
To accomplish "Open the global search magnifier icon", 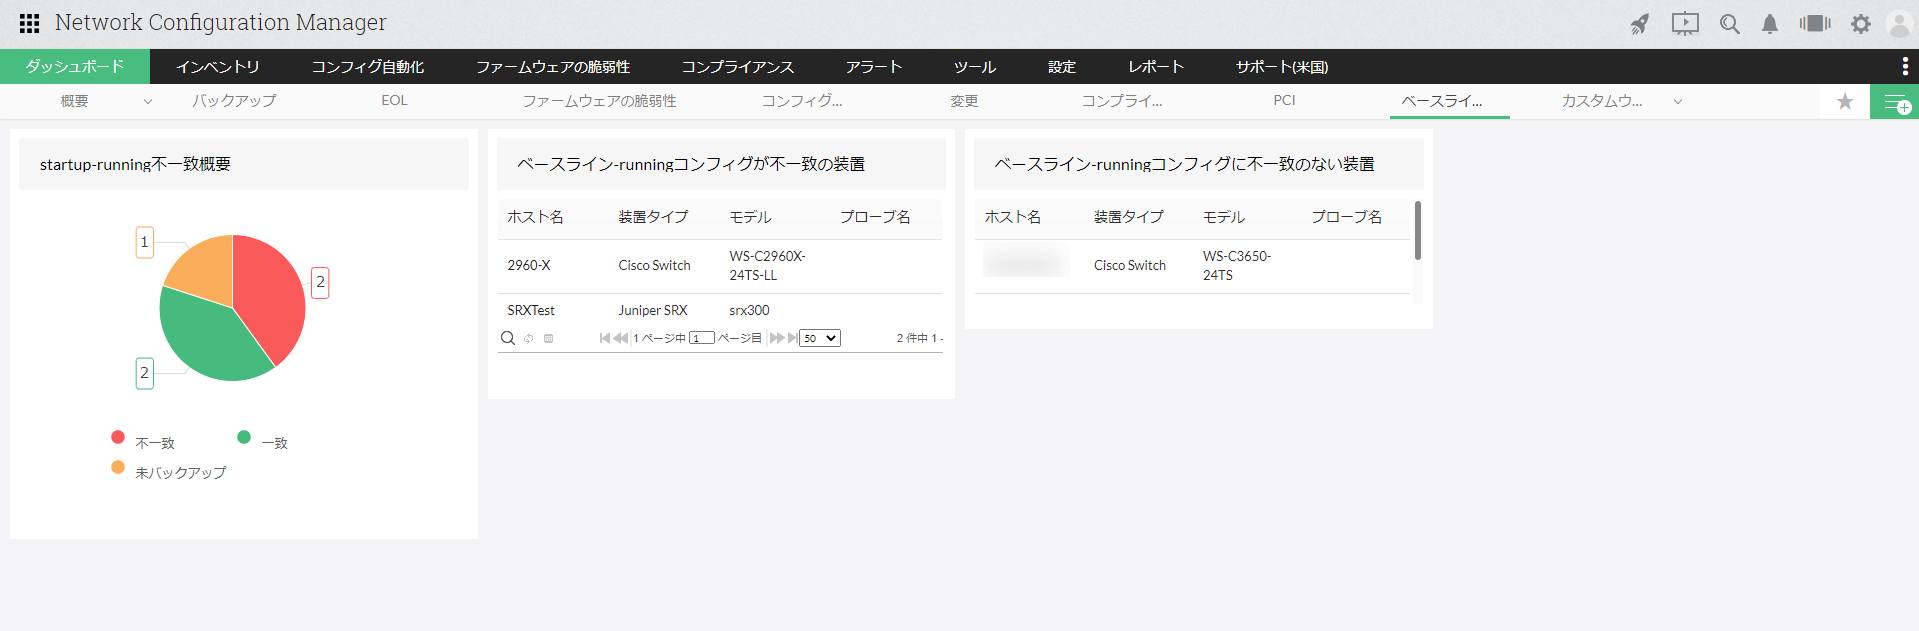I will pyautogui.click(x=1730, y=24).
